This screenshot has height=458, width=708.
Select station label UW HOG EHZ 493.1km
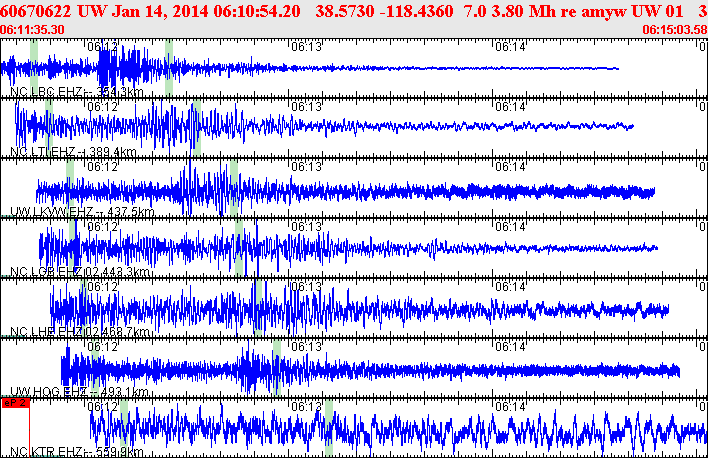[x=79, y=392]
